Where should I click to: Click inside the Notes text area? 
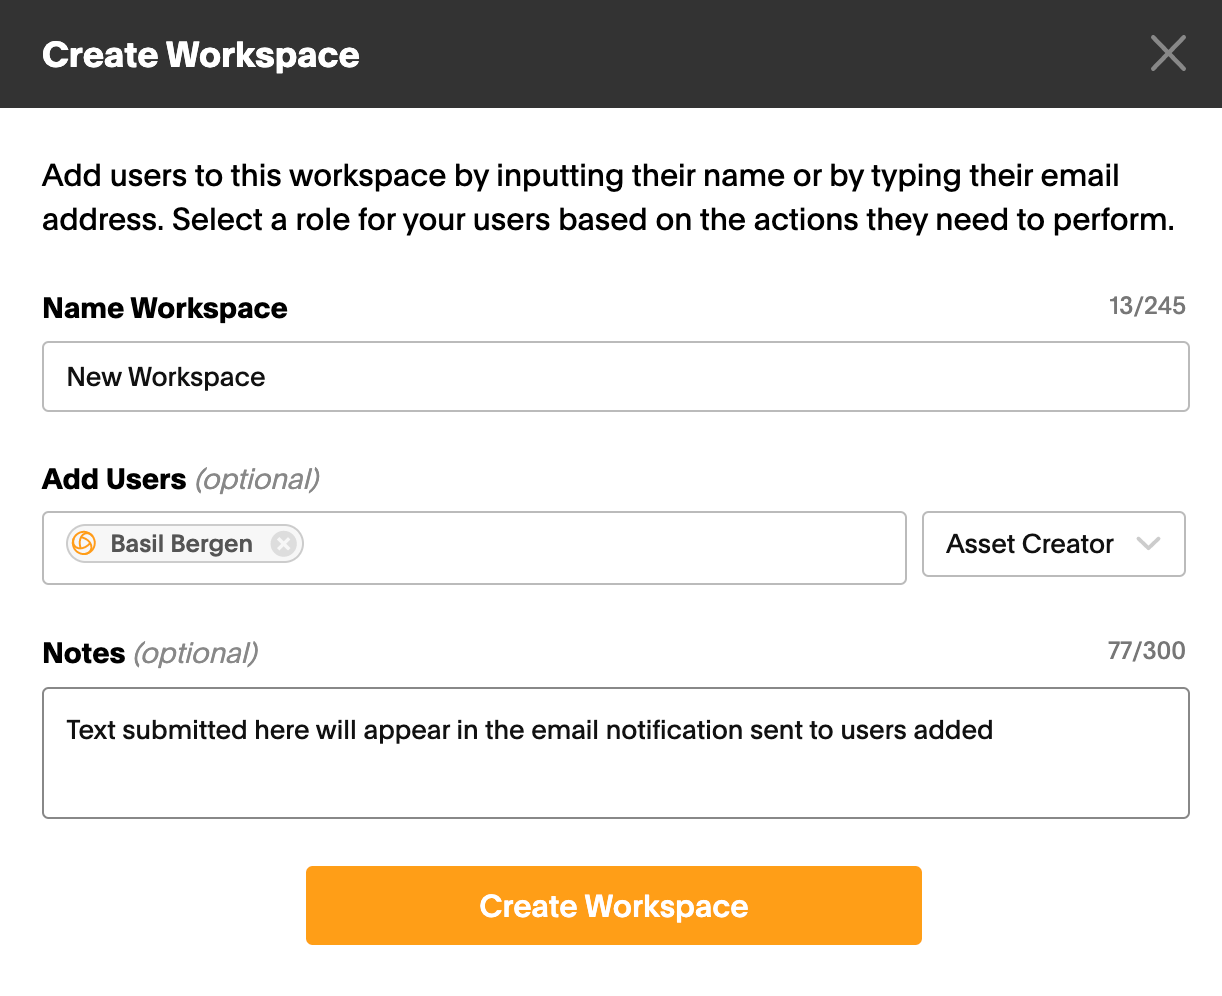pyautogui.click(x=616, y=753)
